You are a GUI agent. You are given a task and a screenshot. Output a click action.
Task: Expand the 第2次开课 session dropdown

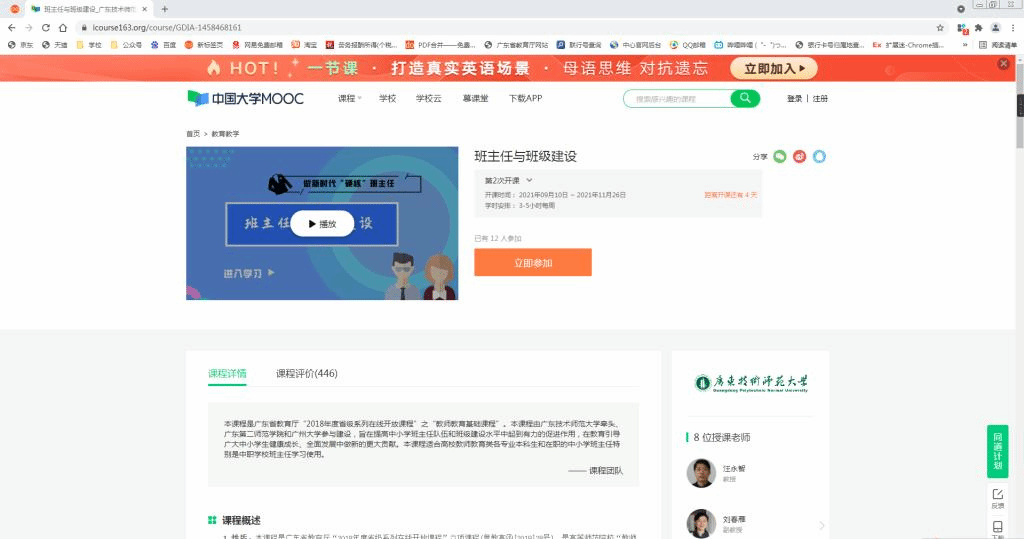coord(508,180)
